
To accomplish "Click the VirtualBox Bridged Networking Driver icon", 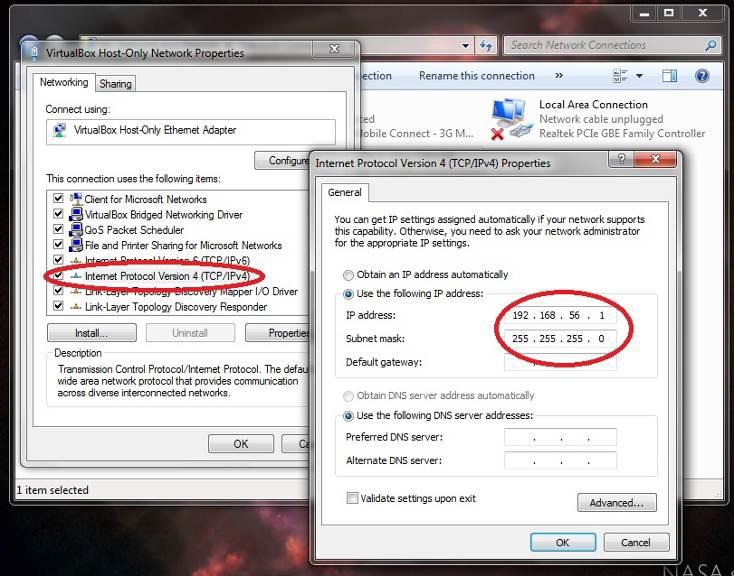I will click(x=76, y=214).
